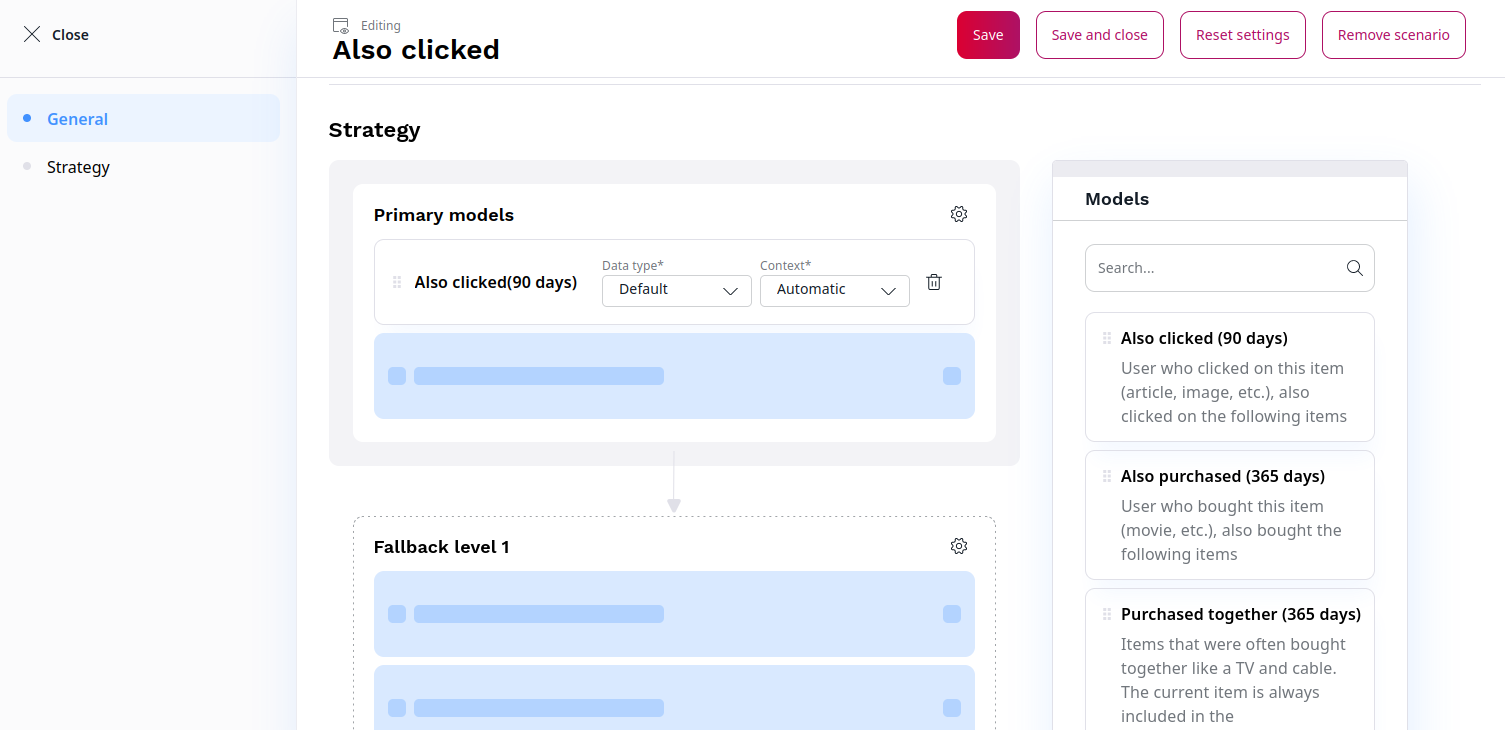Expand the Context dropdown set to Automatic
Image resolution: width=1505 pixels, height=730 pixels.
[834, 290]
